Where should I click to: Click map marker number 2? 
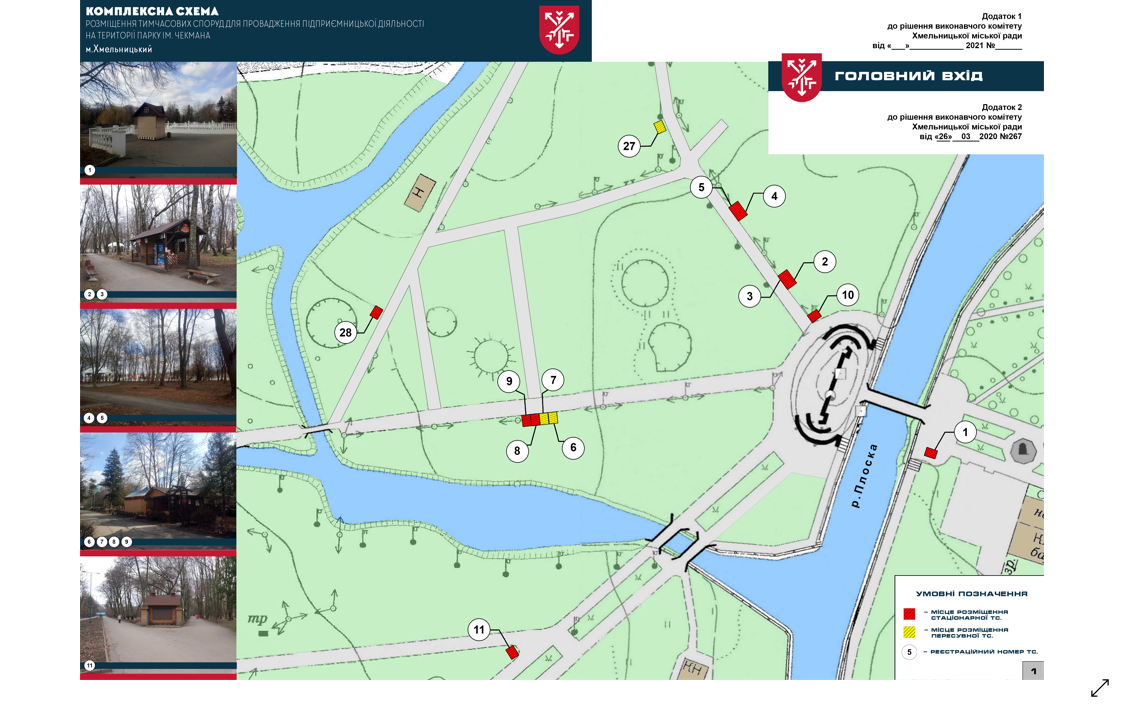[824, 262]
